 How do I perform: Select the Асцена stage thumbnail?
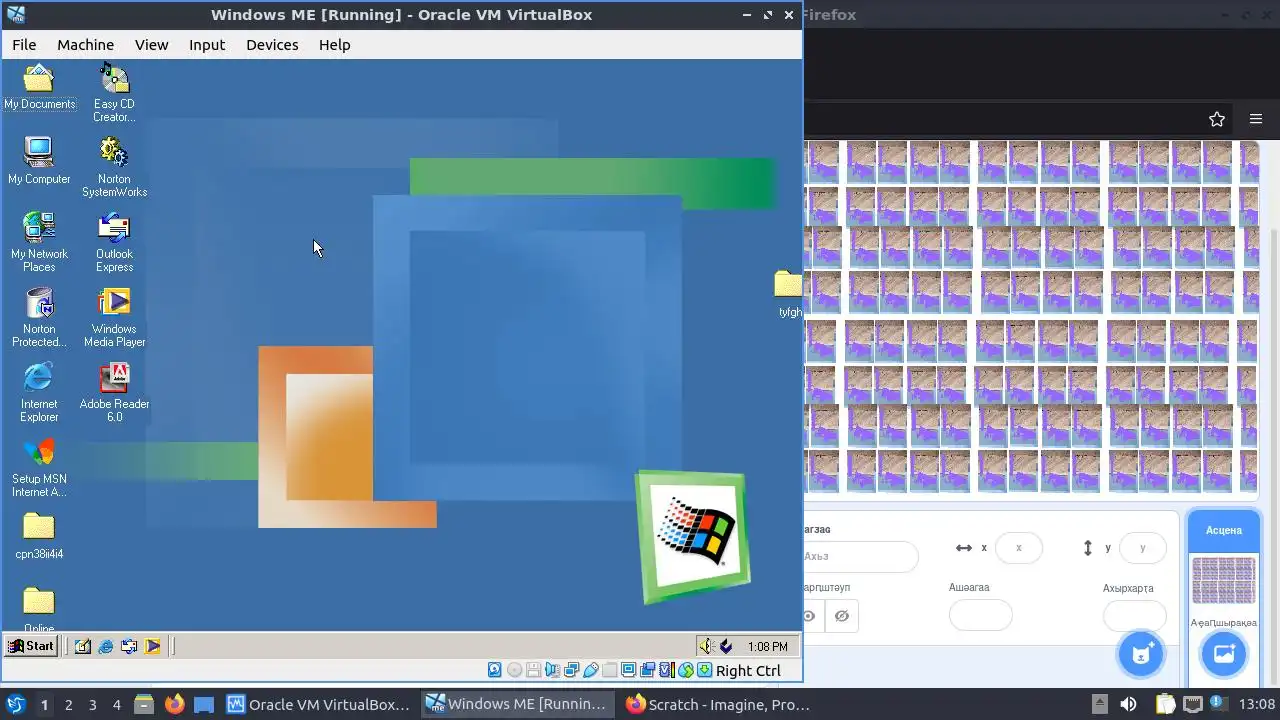point(1223,581)
